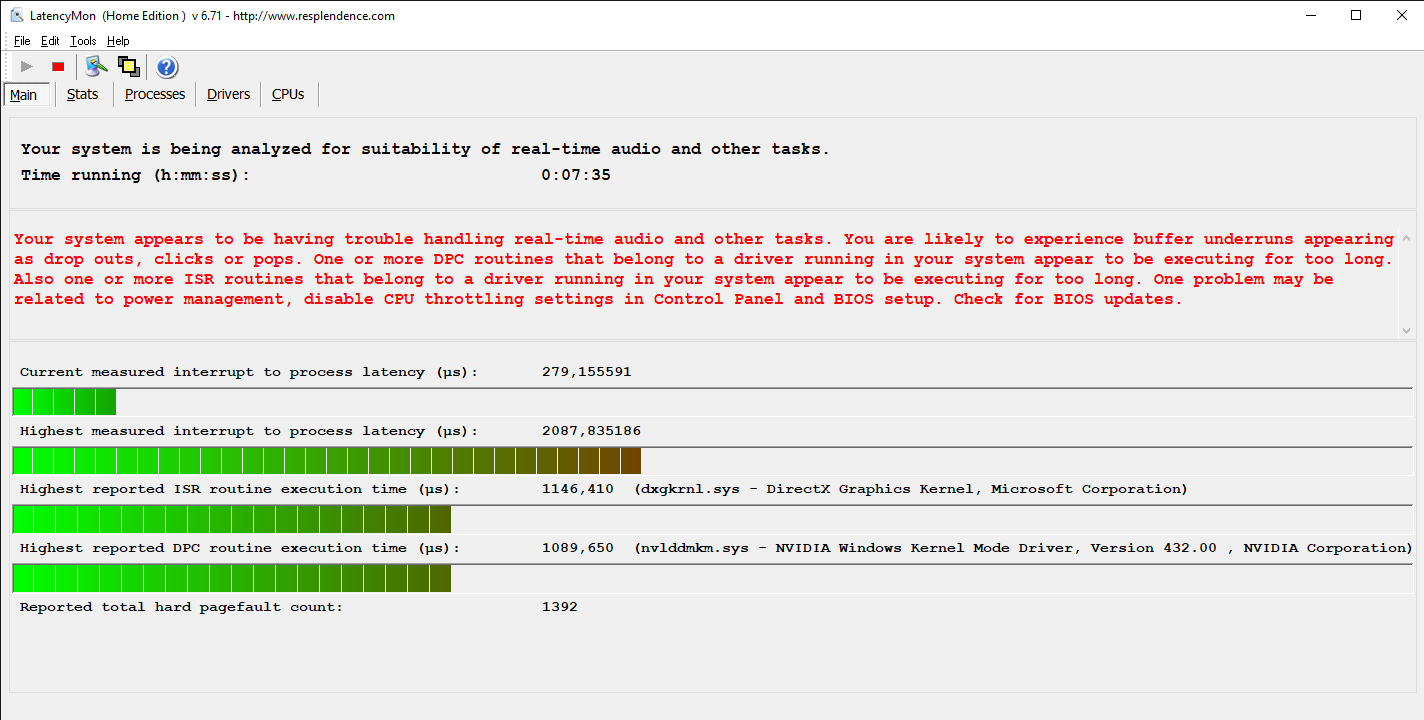Stop monitoring with the red square button
The width and height of the screenshot is (1424, 720).
click(58, 67)
